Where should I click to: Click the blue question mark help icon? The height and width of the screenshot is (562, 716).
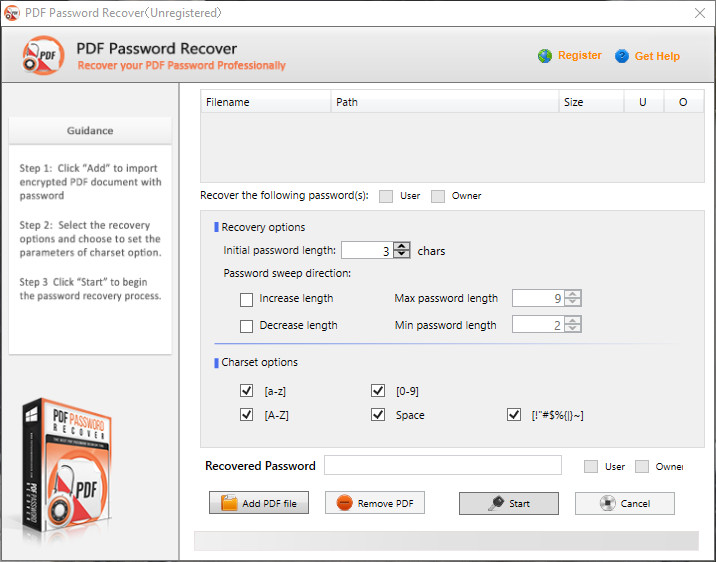pos(621,56)
